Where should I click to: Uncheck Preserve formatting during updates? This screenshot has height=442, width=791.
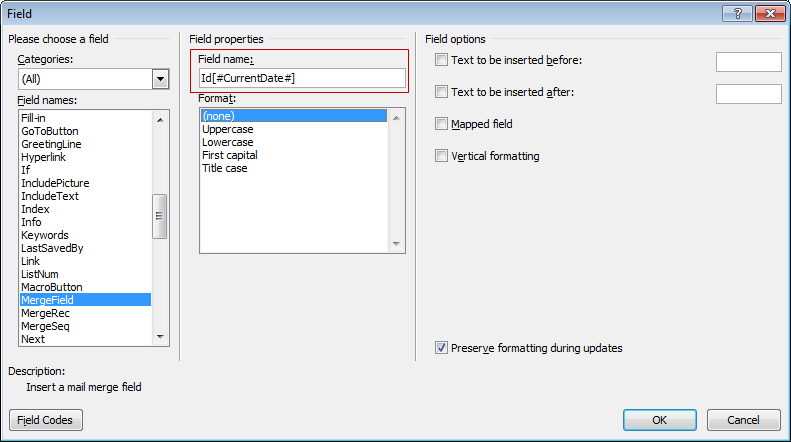tap(442, 348)
